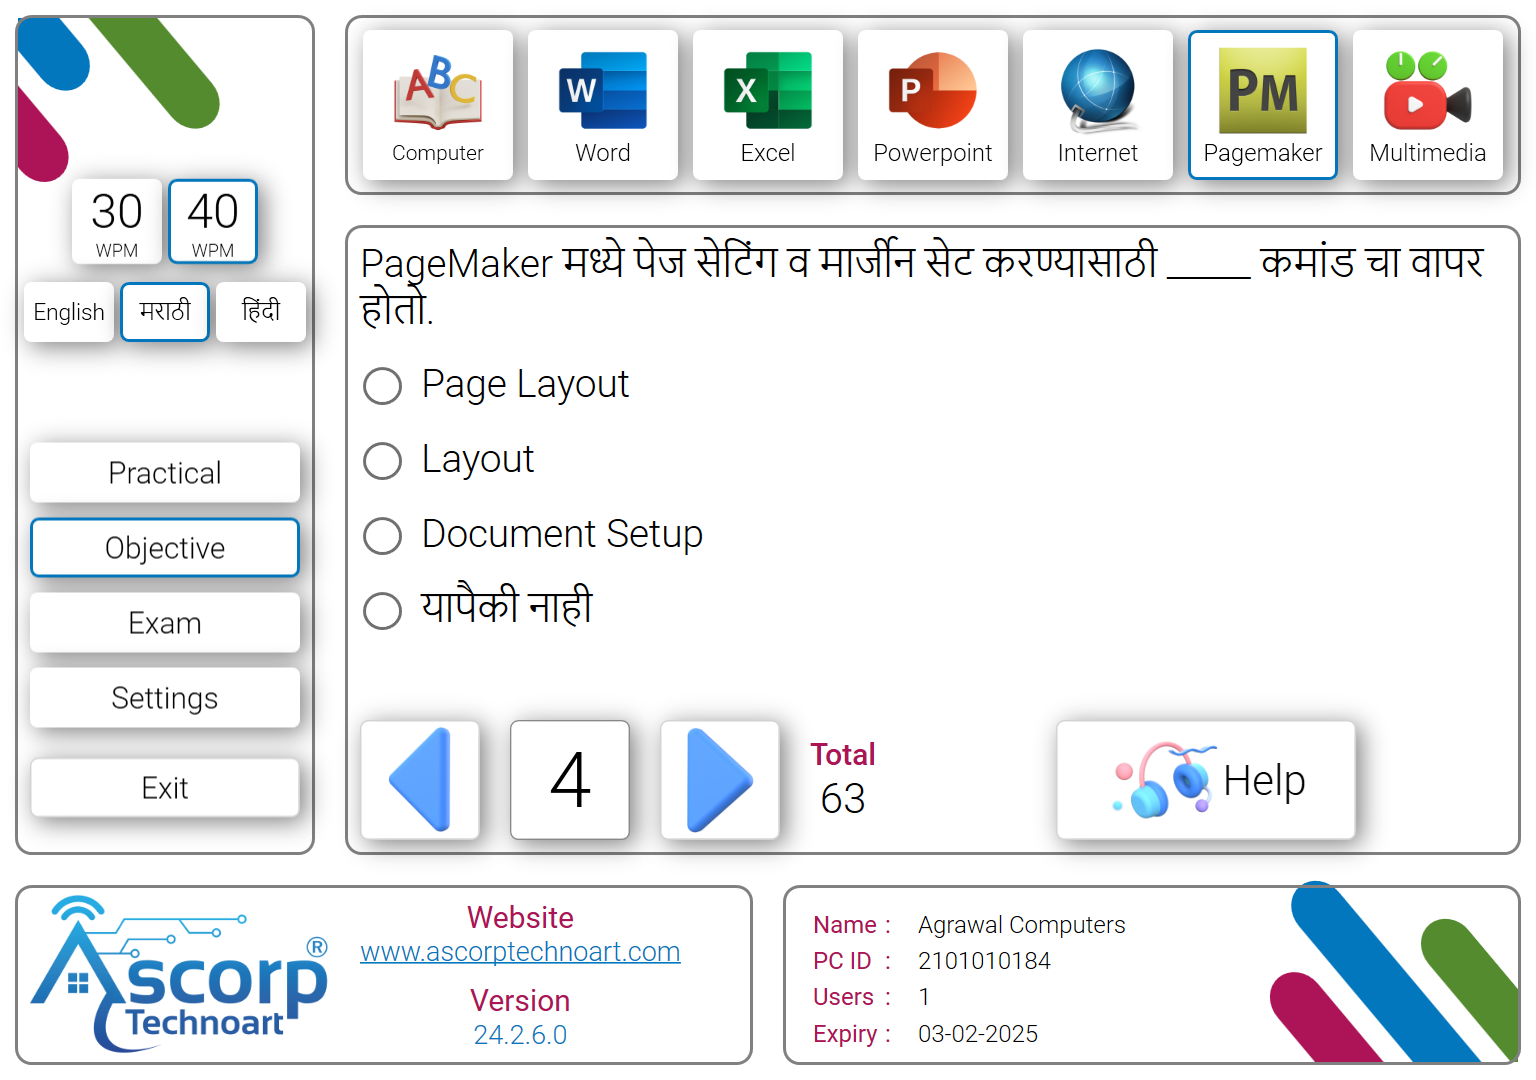The height and width of the screenshot is (1080, 1536).
Task: Click version number 24.2.6.0
Action: click(520, 1035)
